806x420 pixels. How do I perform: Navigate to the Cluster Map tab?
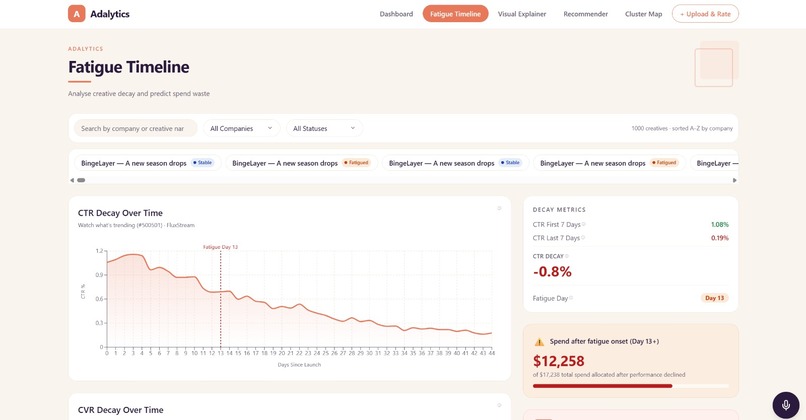[x=644, y=14]
